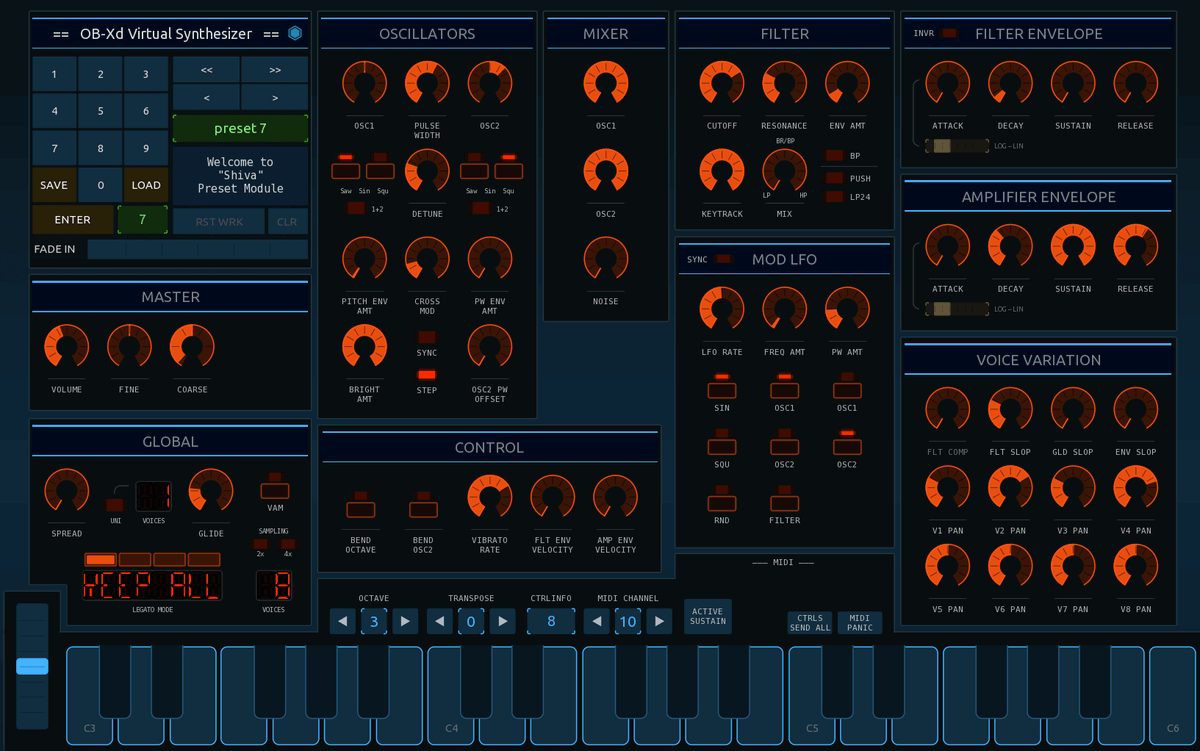The height and width of the screenshot is (751, 1200).
Task: Click the Resonance knob
Action: click(784, 83)
